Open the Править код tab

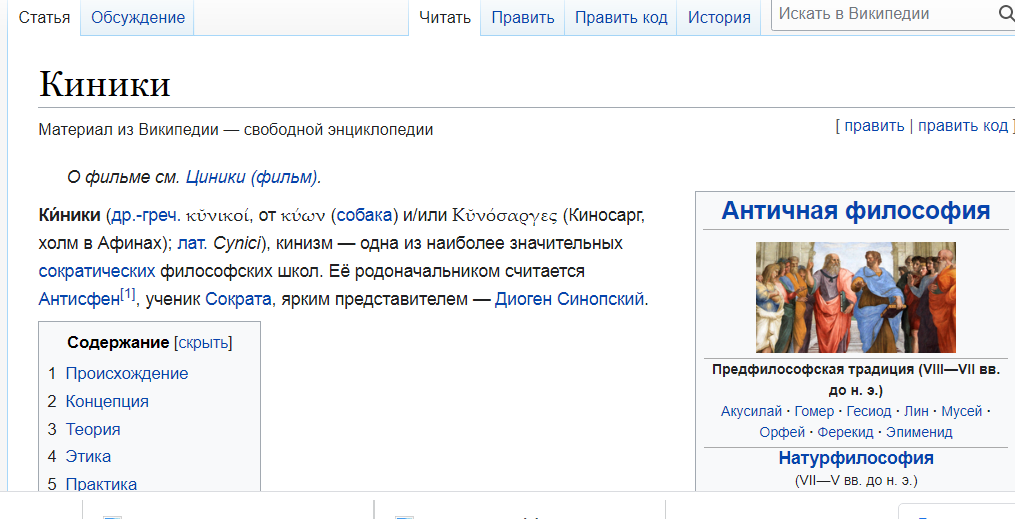(x=620, y=17)
